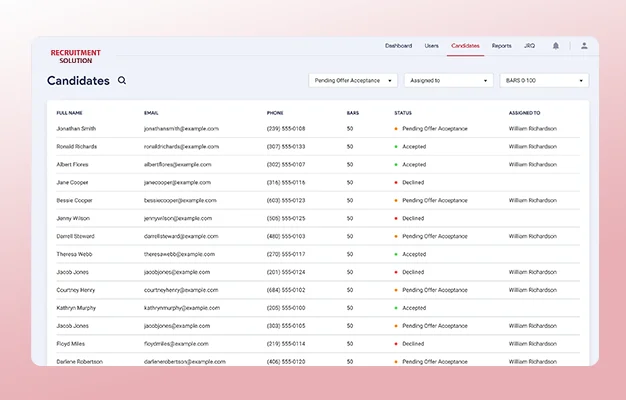Open the JRQ tab

(529, 46)
